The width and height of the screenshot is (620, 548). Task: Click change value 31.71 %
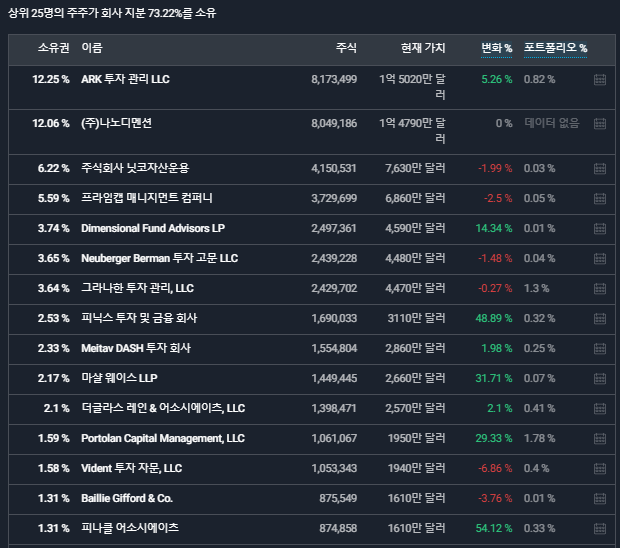pos(494,378)
